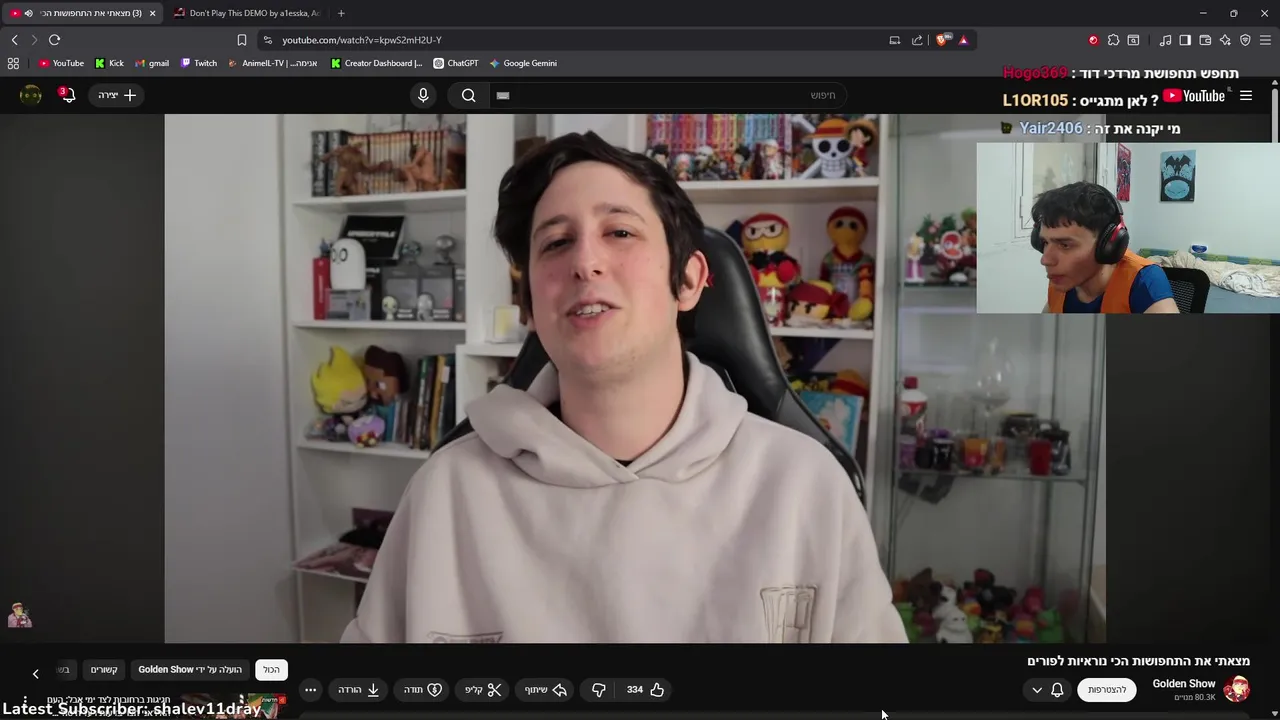
Task: Select the הכול filter chip
Action: 271,670
